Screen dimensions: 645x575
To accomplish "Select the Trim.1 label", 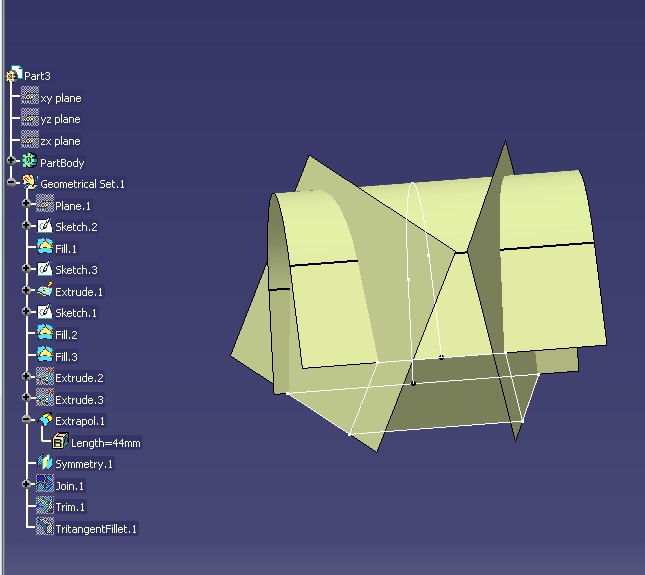I will tap(70, 507).
